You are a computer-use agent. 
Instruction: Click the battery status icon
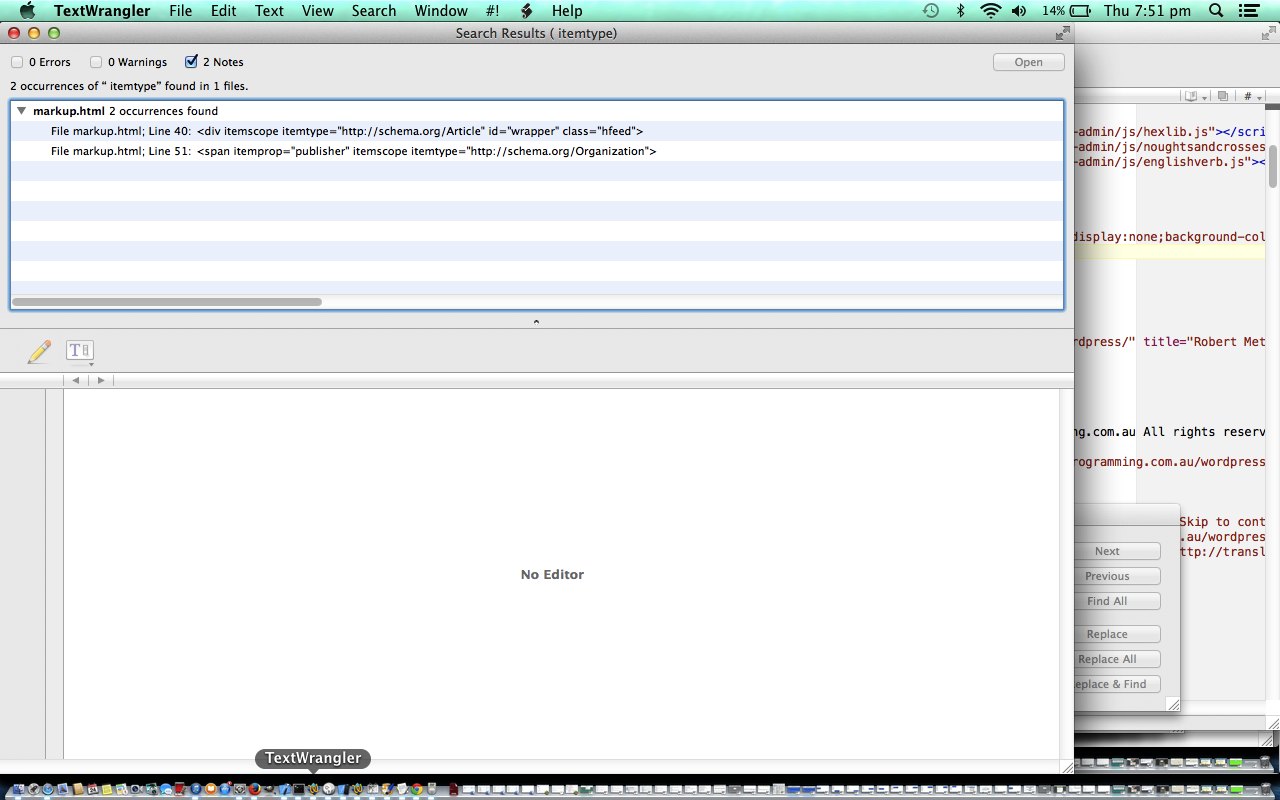click(1081, 11)
